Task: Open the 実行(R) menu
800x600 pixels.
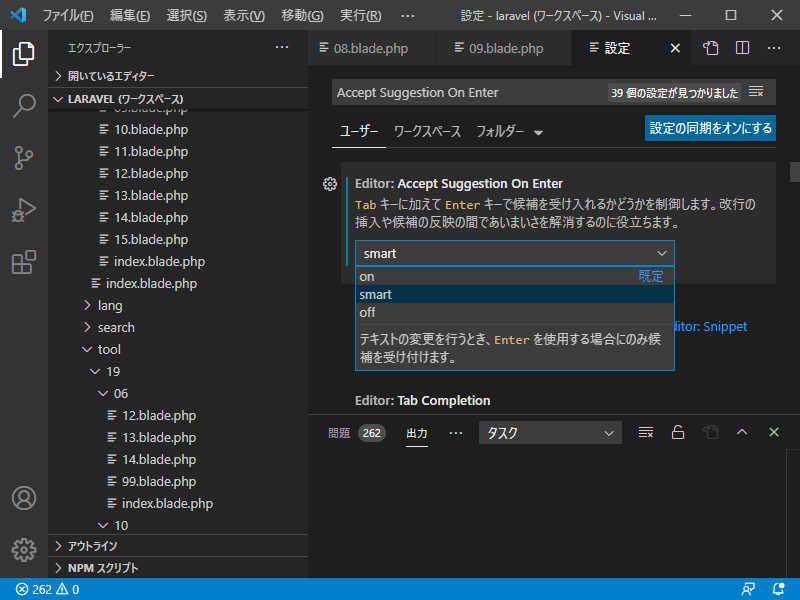Action: pos(360,16)
